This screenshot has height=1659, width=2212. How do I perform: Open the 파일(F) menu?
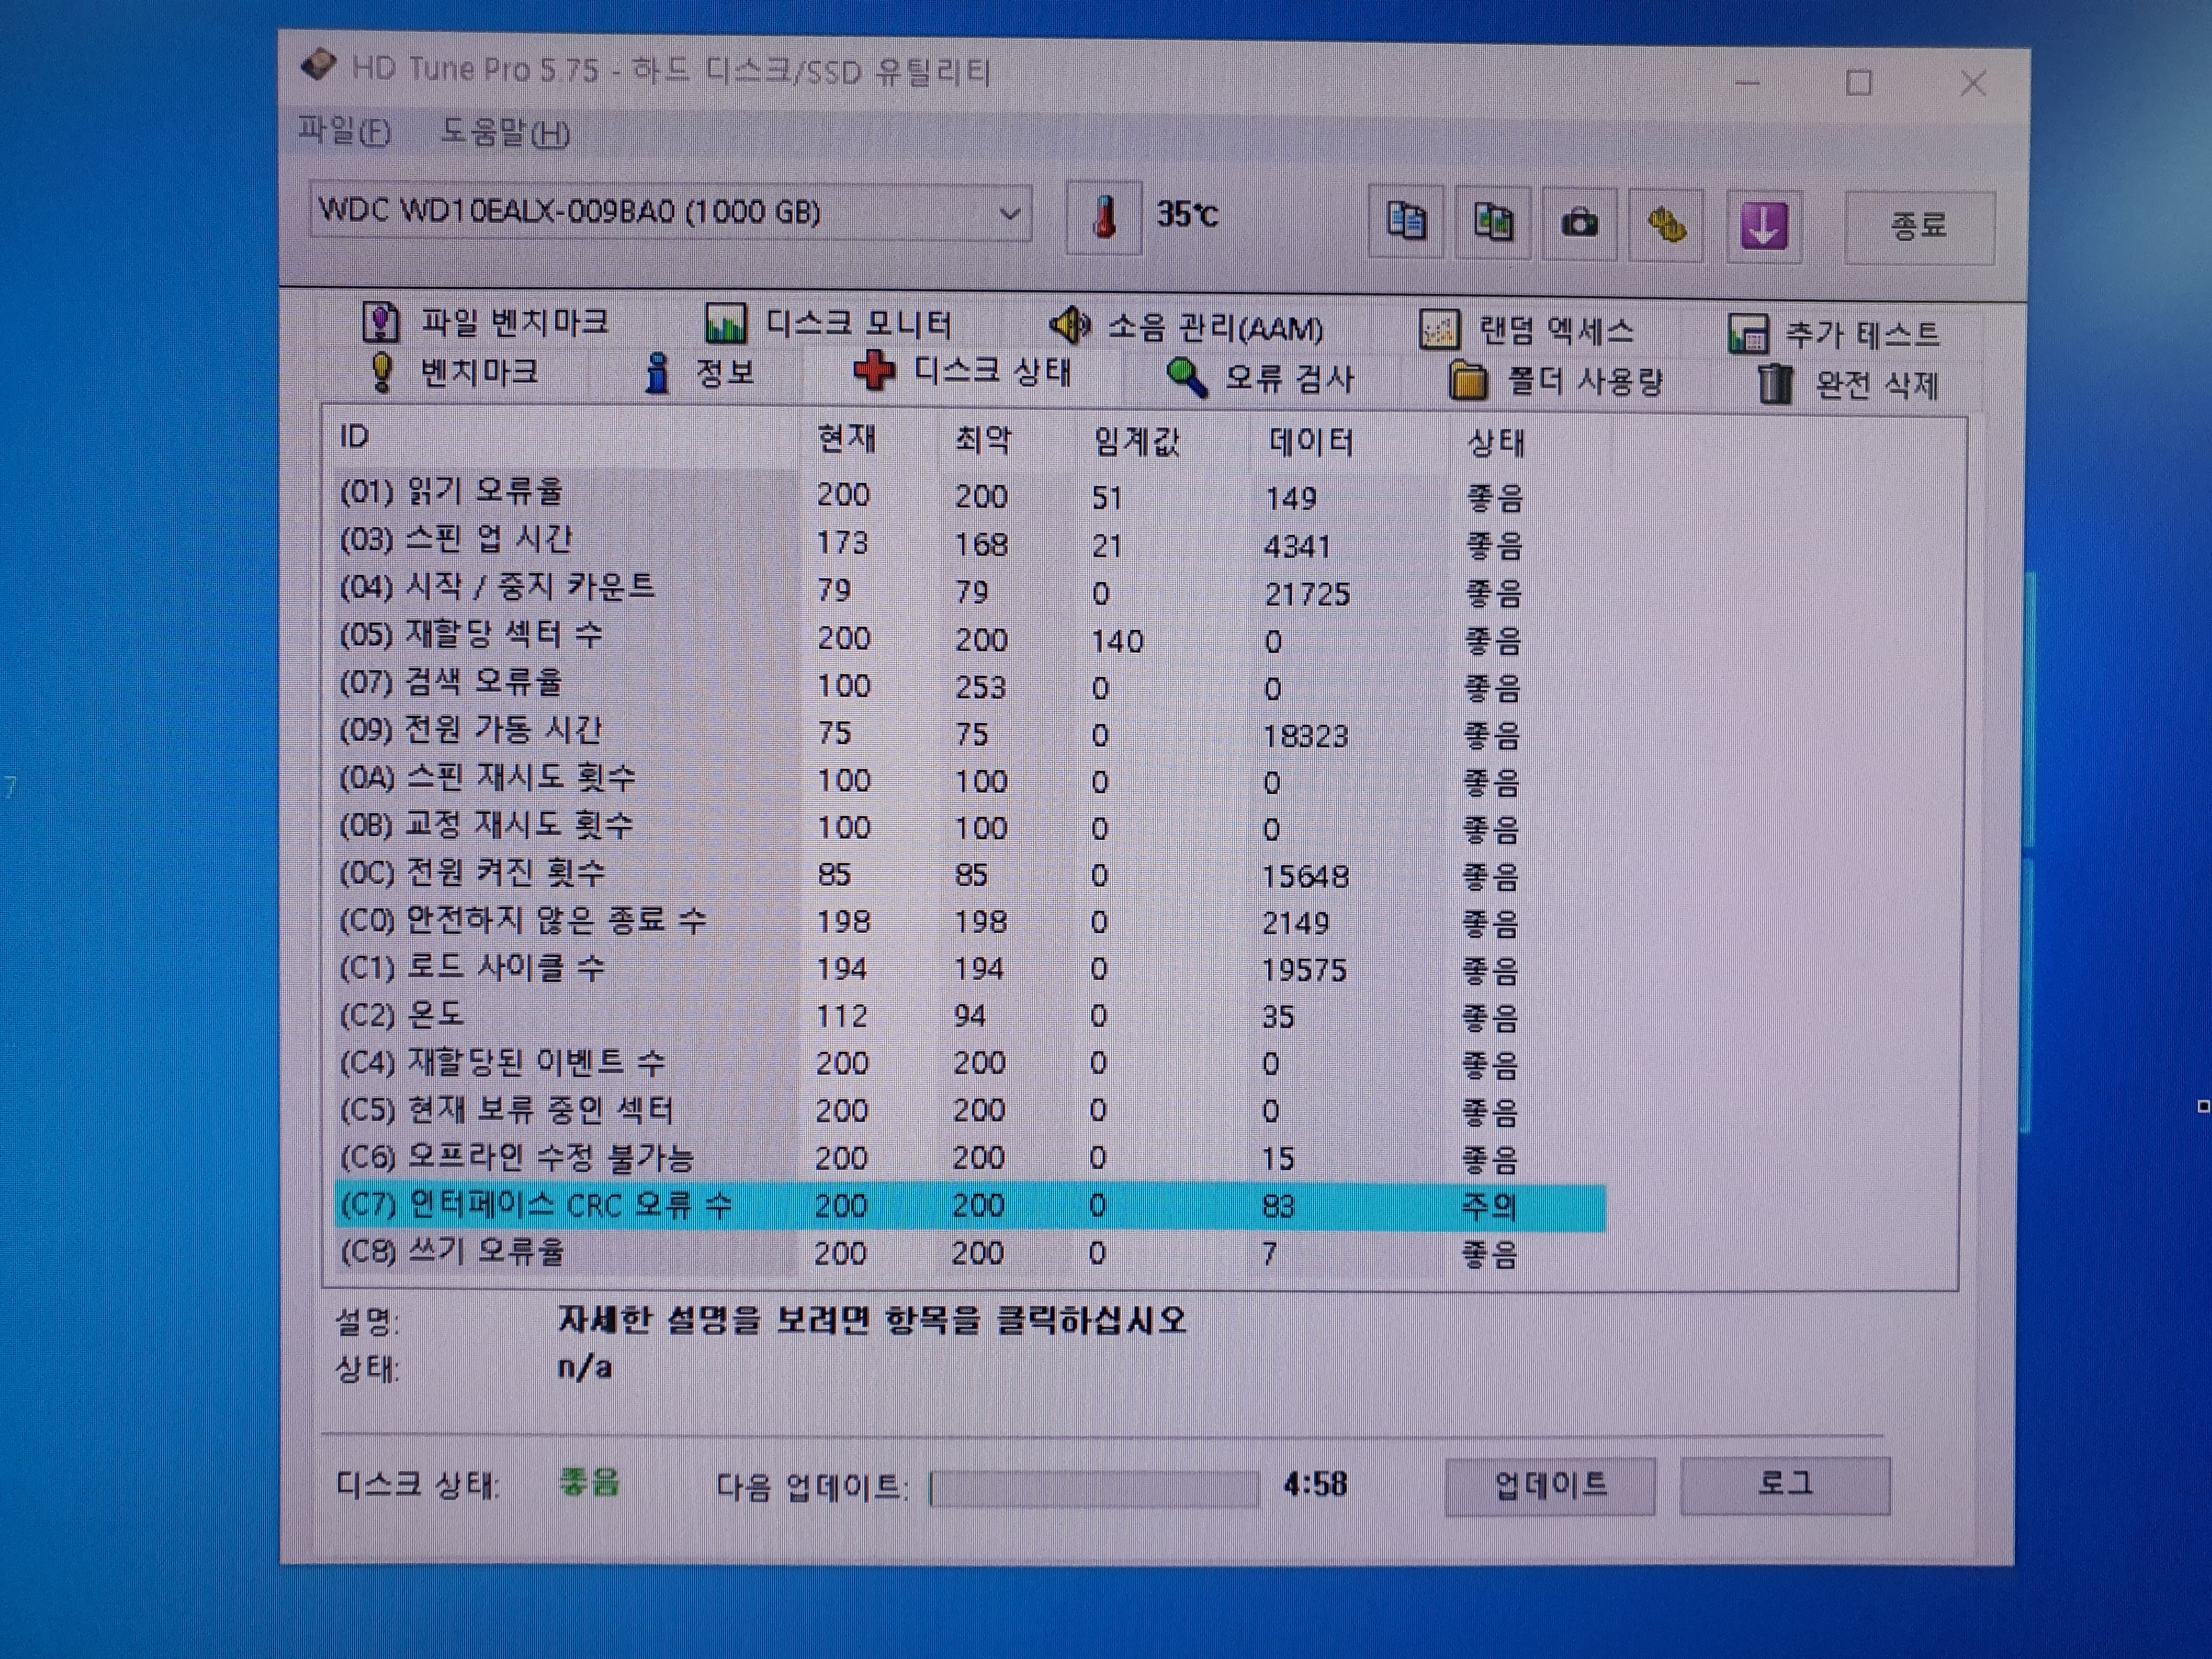[x=345, y=131]
